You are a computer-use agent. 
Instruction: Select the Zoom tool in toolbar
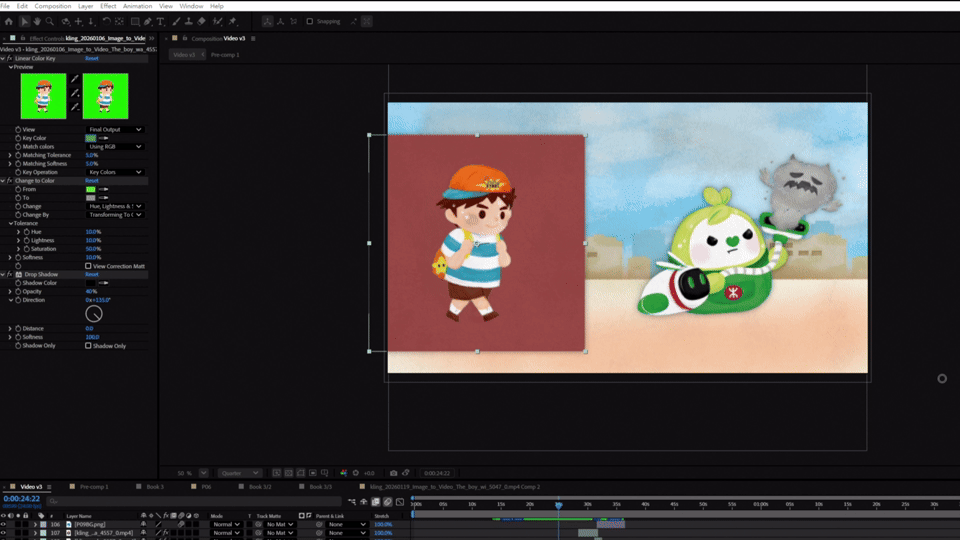tap(50, 21)
